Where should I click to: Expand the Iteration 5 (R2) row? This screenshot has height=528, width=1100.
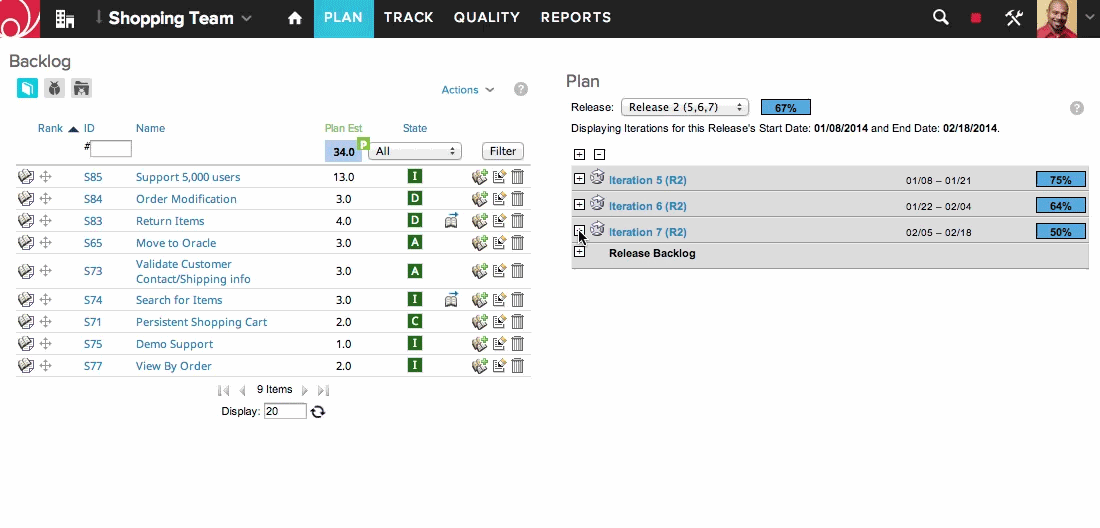coord(579,179)
